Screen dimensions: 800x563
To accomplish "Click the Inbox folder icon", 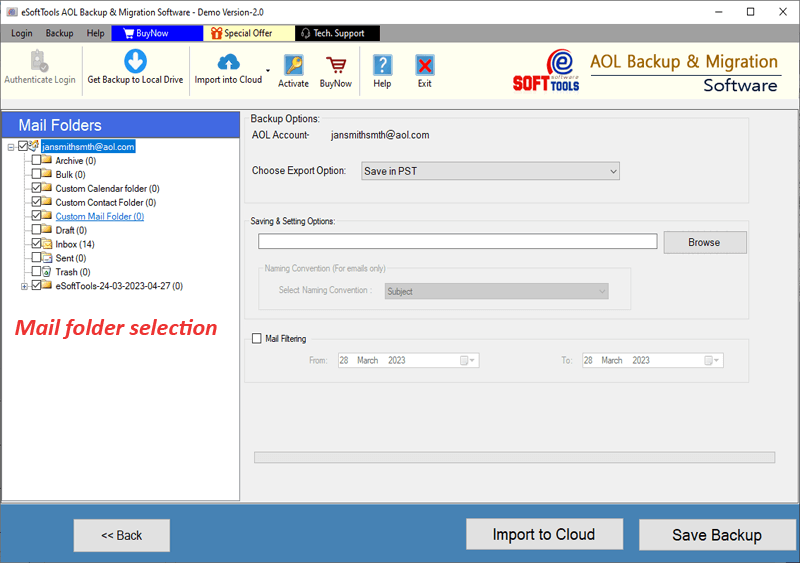I will point(47,243).
